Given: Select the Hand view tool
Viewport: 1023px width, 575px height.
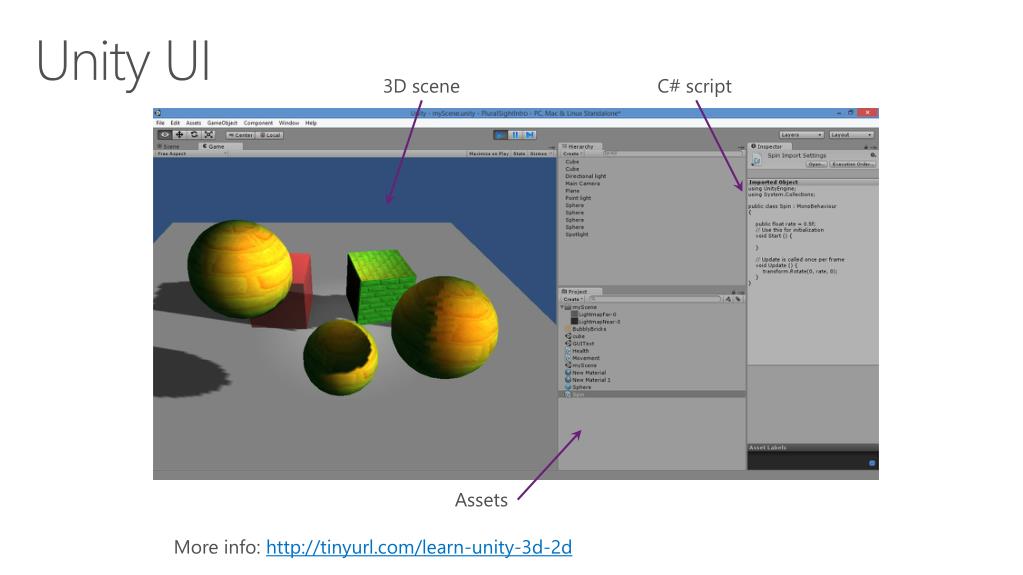Looking at the screenshot, I should (x=165, y=134).
